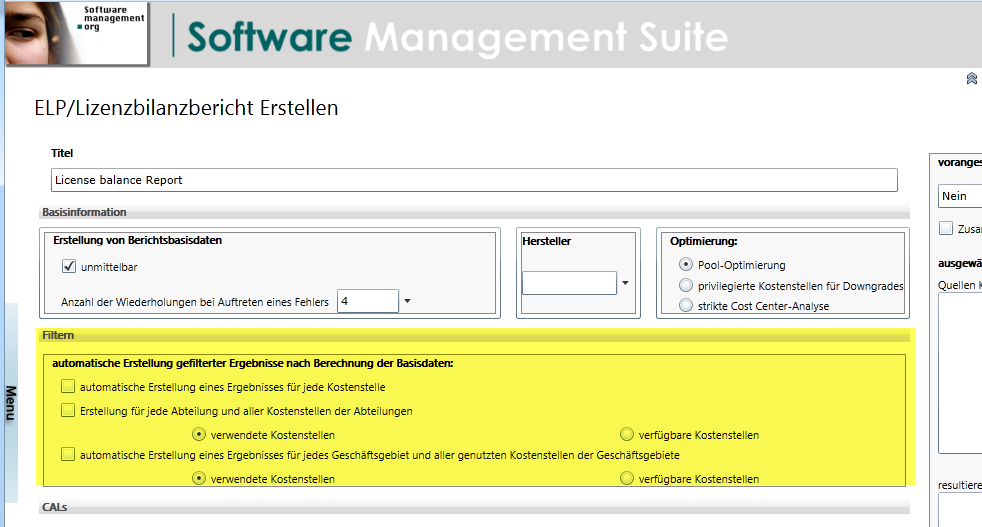Click the double-chevron collapse icon at top right

coord(971,78)
